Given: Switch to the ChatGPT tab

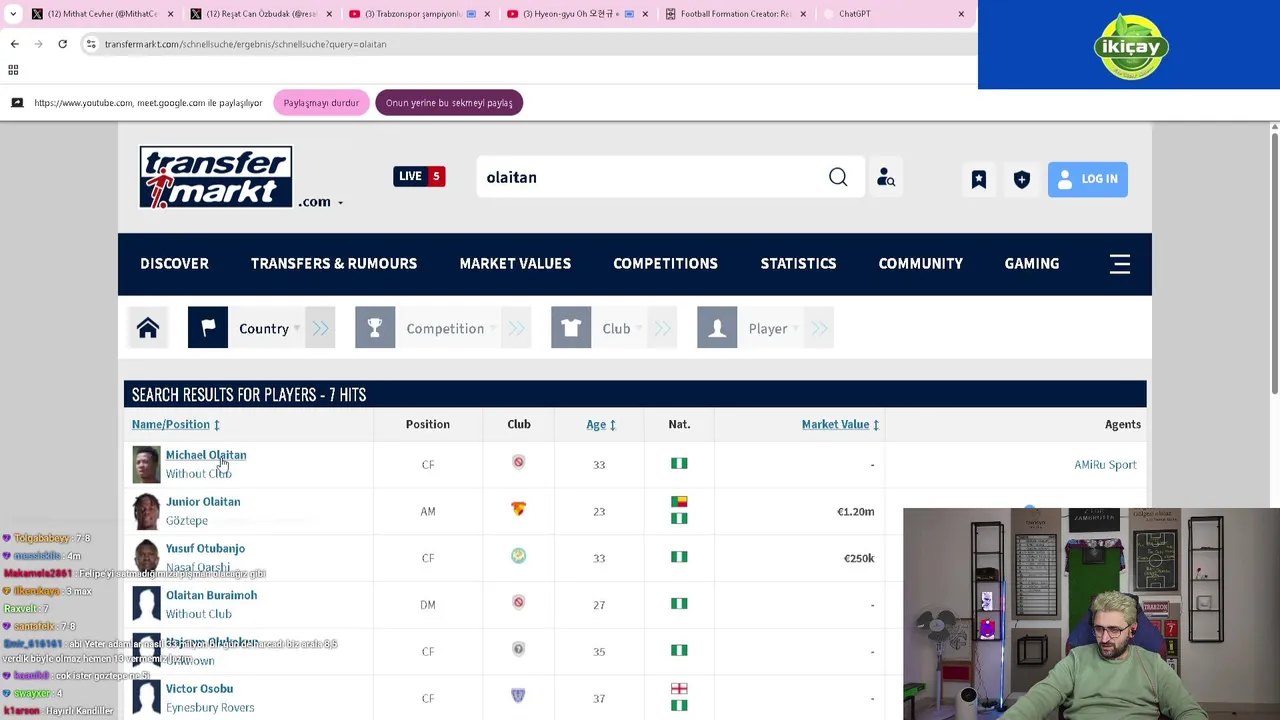Looking at the screenshot, I should coord(893,14).
